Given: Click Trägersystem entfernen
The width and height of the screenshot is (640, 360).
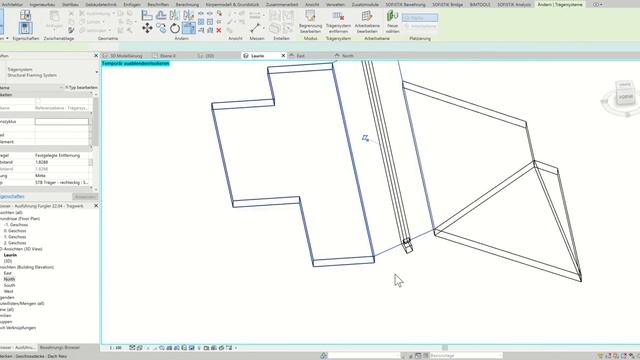Looking at the screenshot, I should [338, 22].
